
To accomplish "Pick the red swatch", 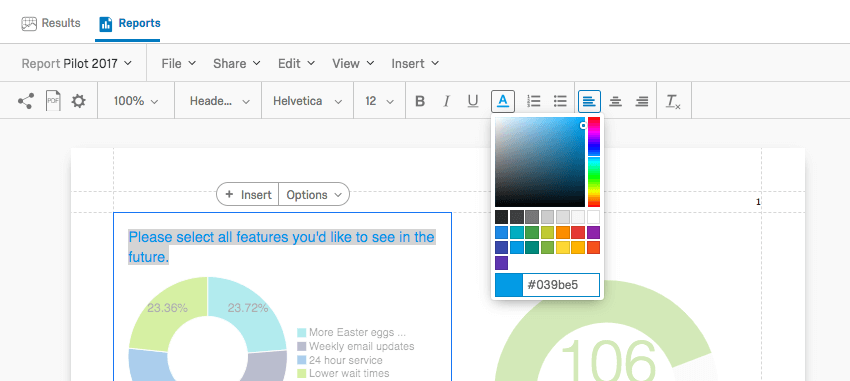I will (x=578, y=233).
